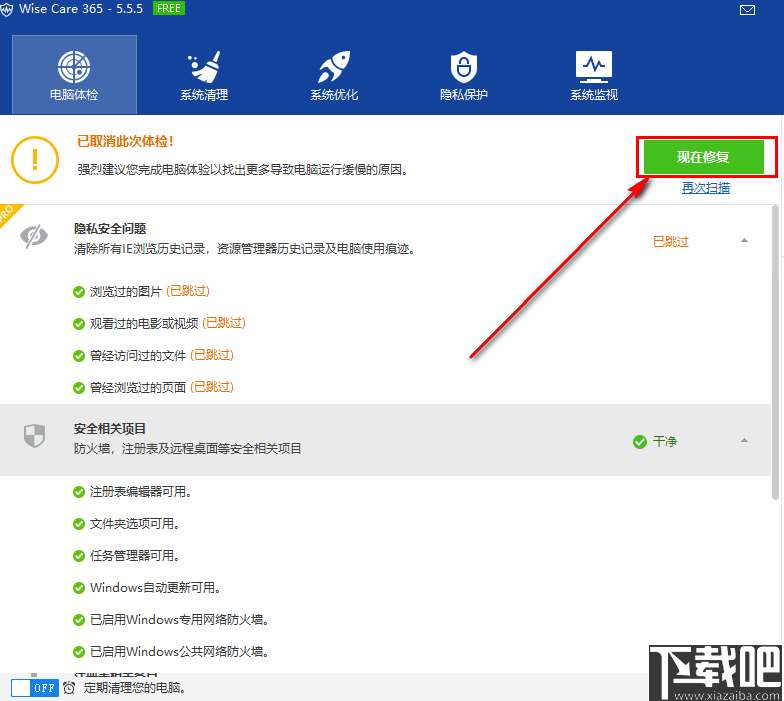The height and width of the screenshot is (701, 784).
Task: Click the alarm clock icon beside 定期清理
Action: (69, 688)
